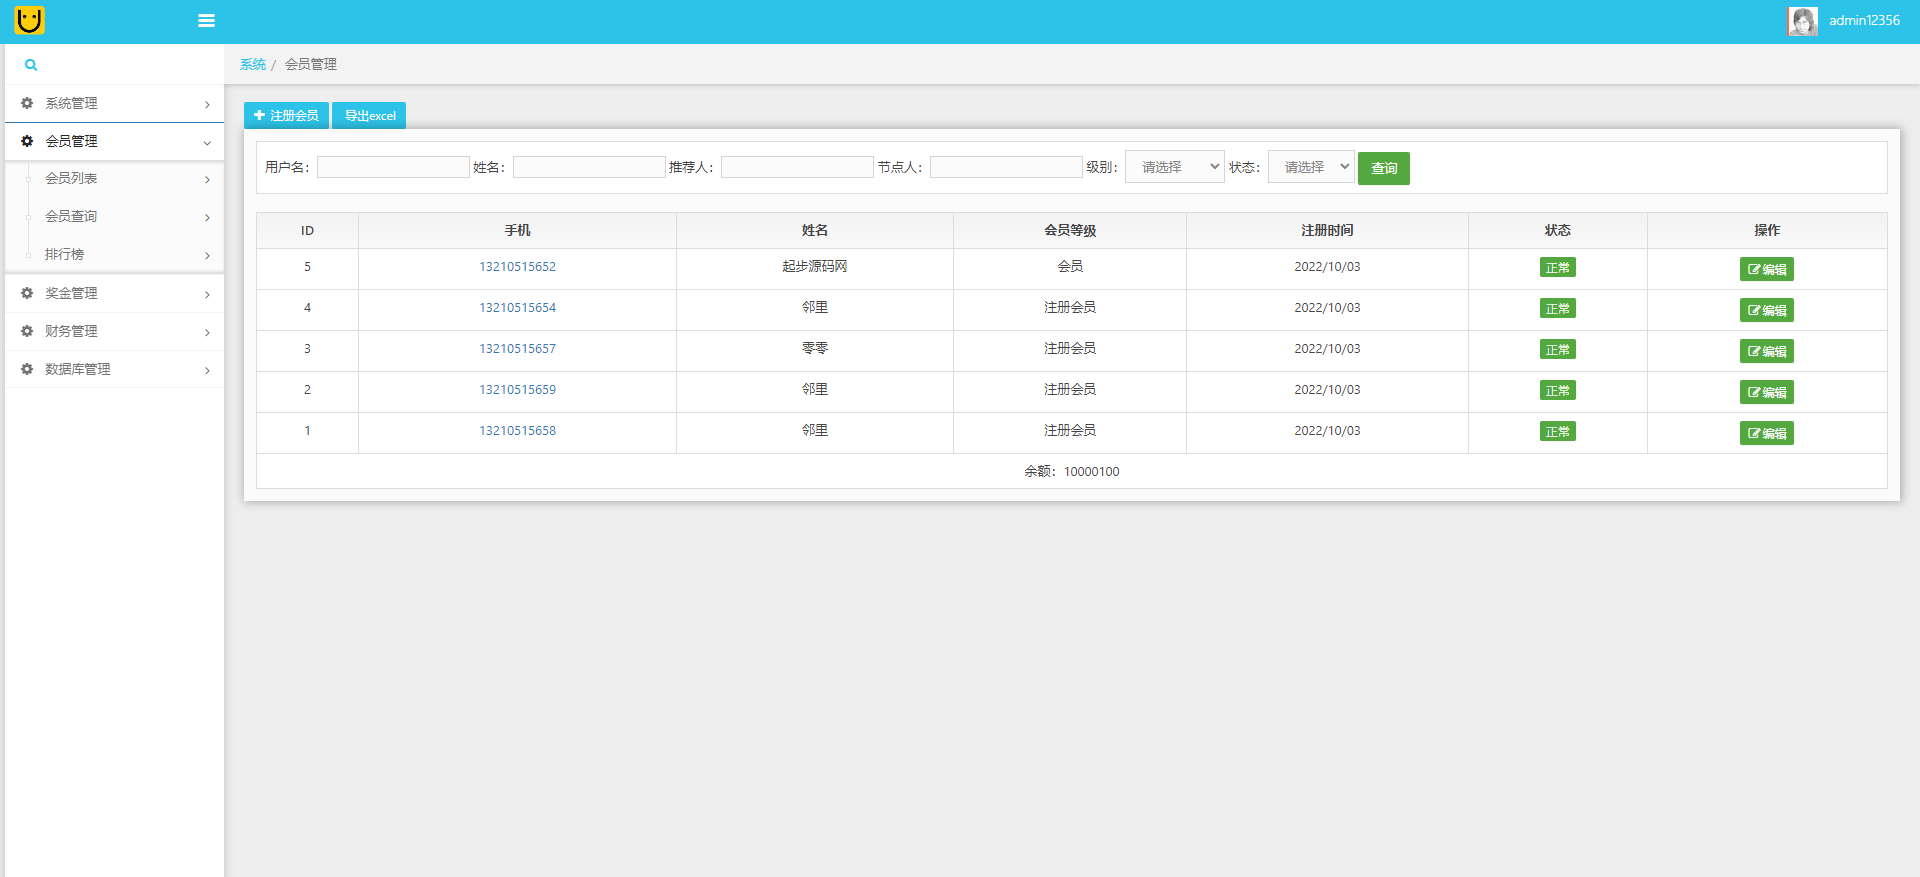Open phone link 13210515654
This screenshot has width=1920, height=877.
517,308
